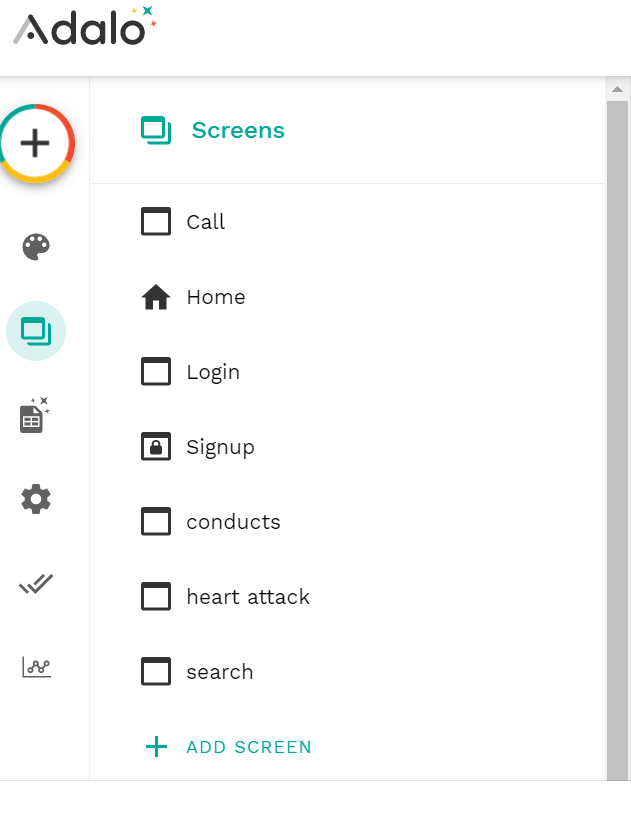631x821 pixels.
Task: Open the Analytics chart icon
Action: [36, 667]
